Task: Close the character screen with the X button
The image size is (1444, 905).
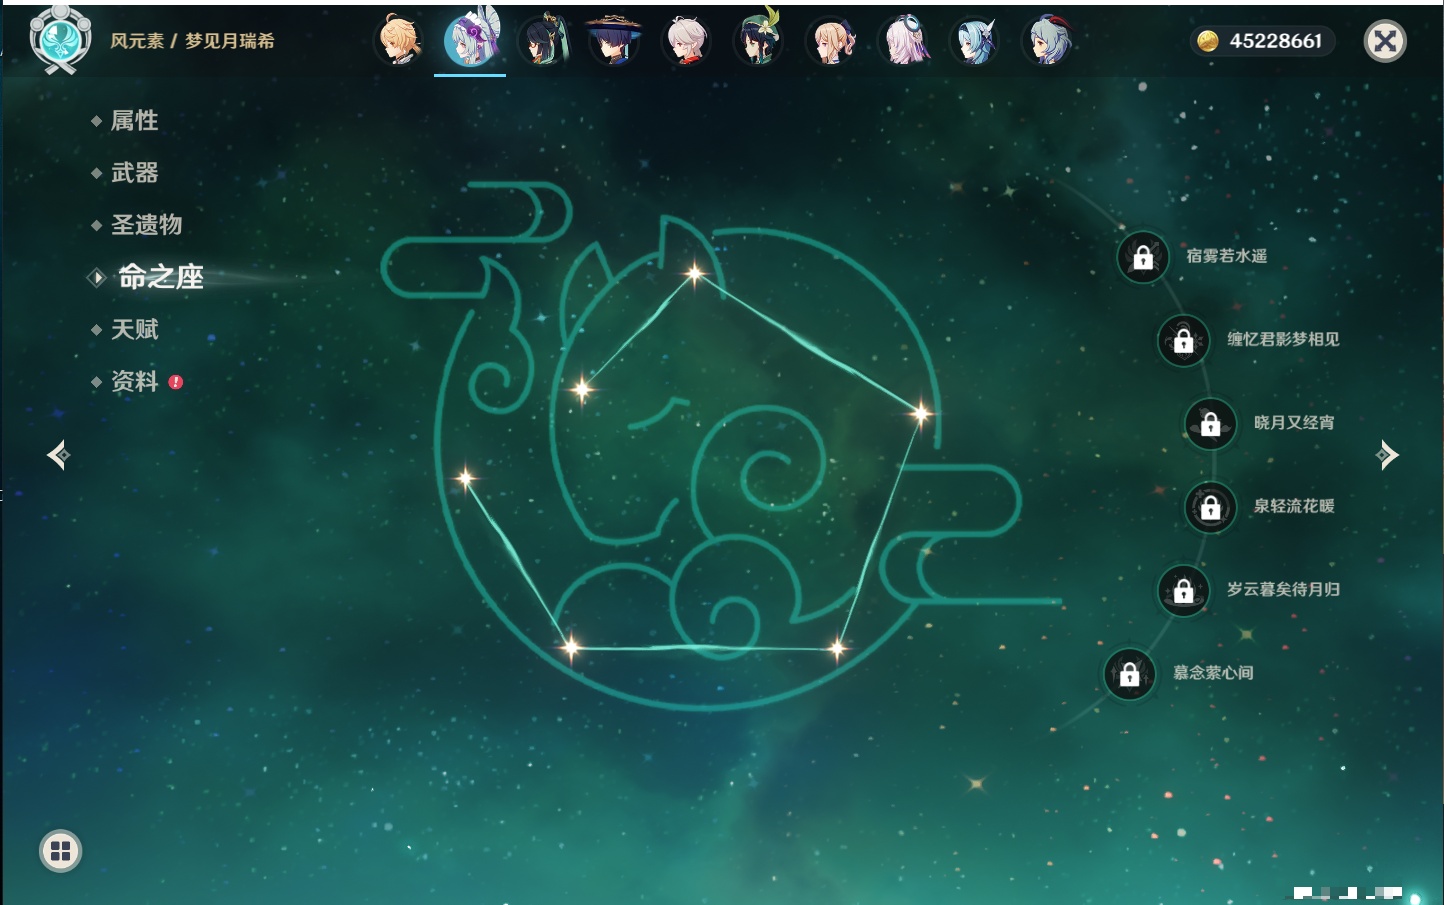Action: coord(1385,41)
